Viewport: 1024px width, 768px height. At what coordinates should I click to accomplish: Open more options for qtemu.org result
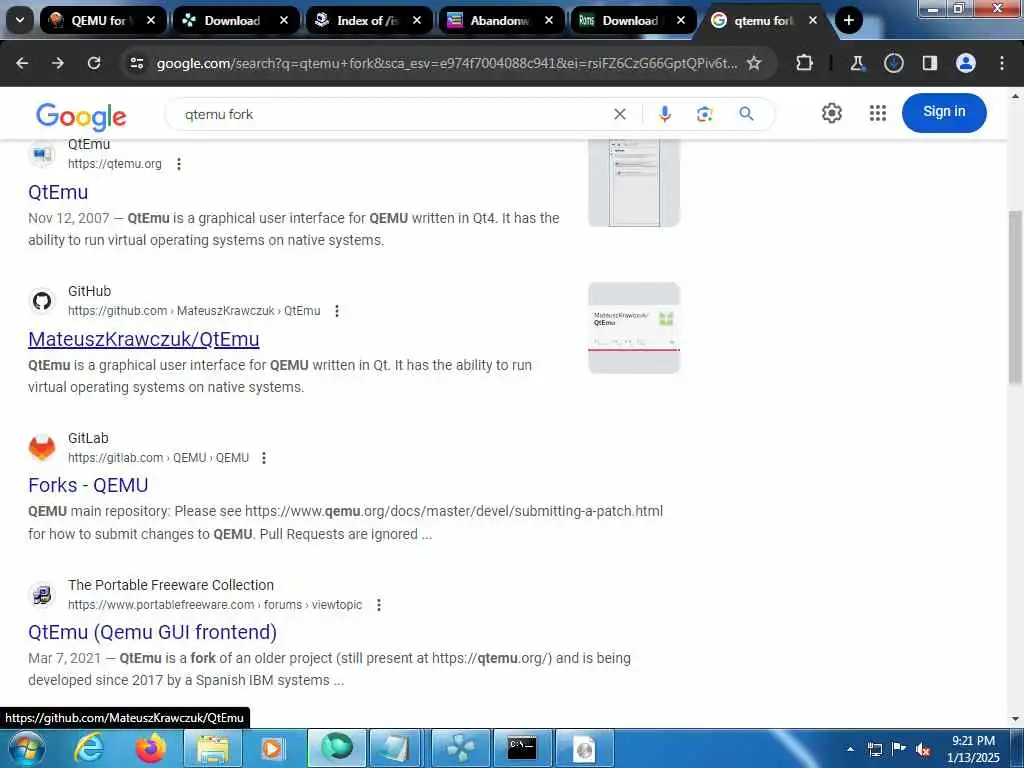(x=179, y=164)
